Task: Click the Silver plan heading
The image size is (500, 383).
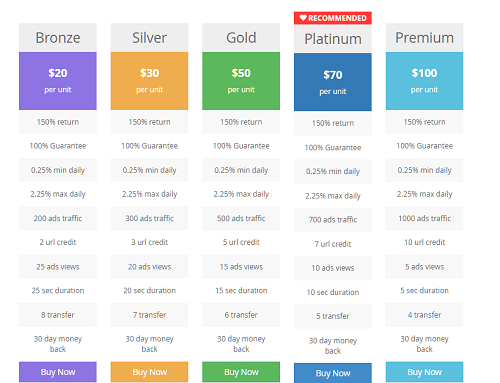Action: (x=149, y=37)
